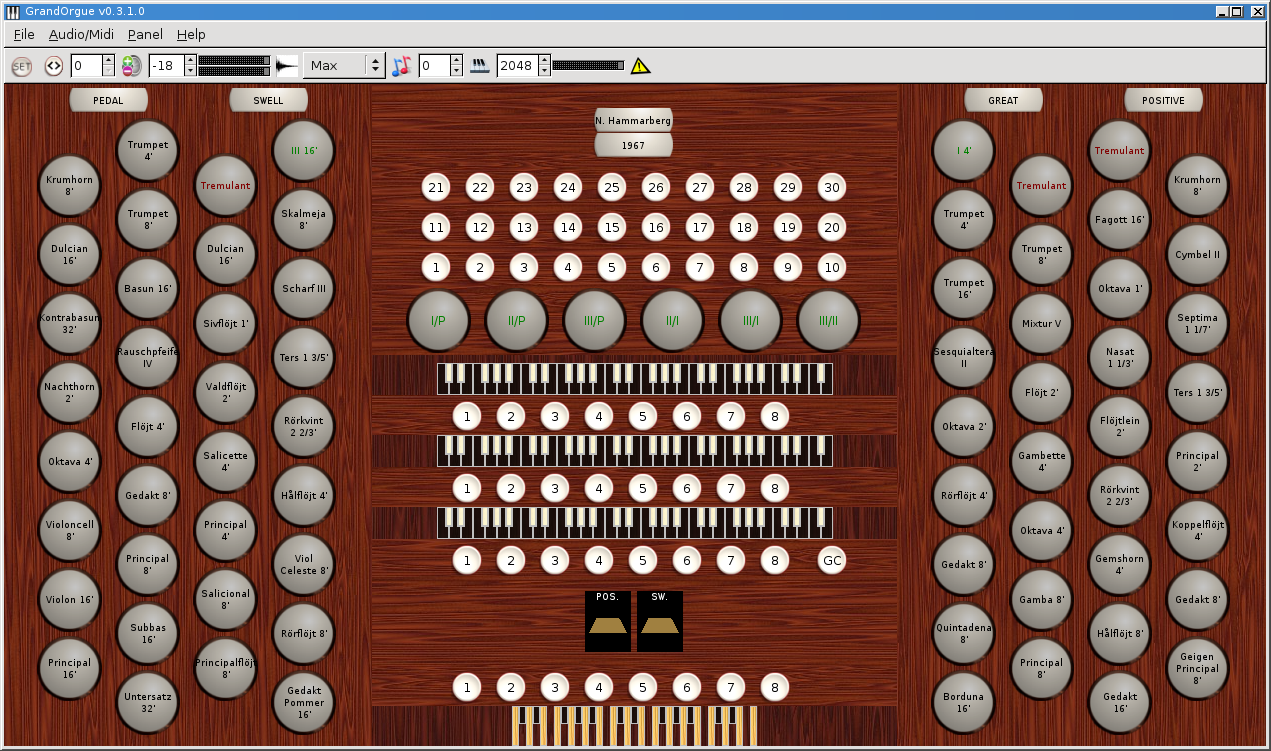
Task: Select general combination piston 25
Action: point(611,187)
